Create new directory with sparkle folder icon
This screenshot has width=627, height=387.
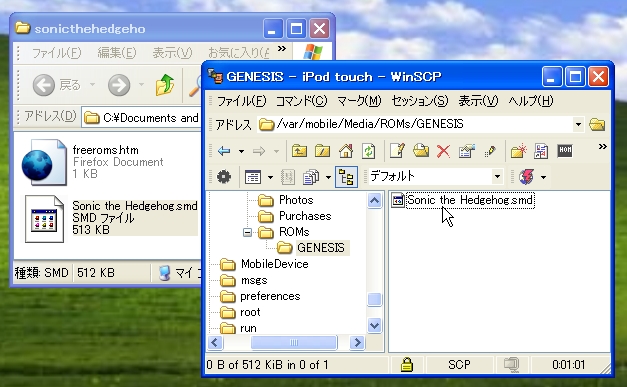[519, 151]
